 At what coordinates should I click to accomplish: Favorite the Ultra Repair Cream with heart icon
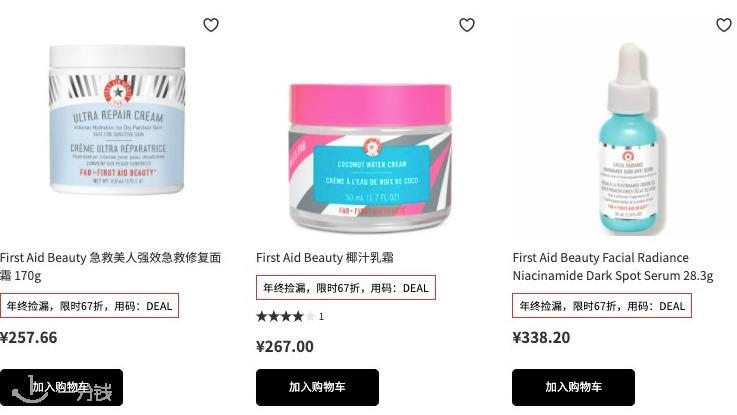click(211, 24)
